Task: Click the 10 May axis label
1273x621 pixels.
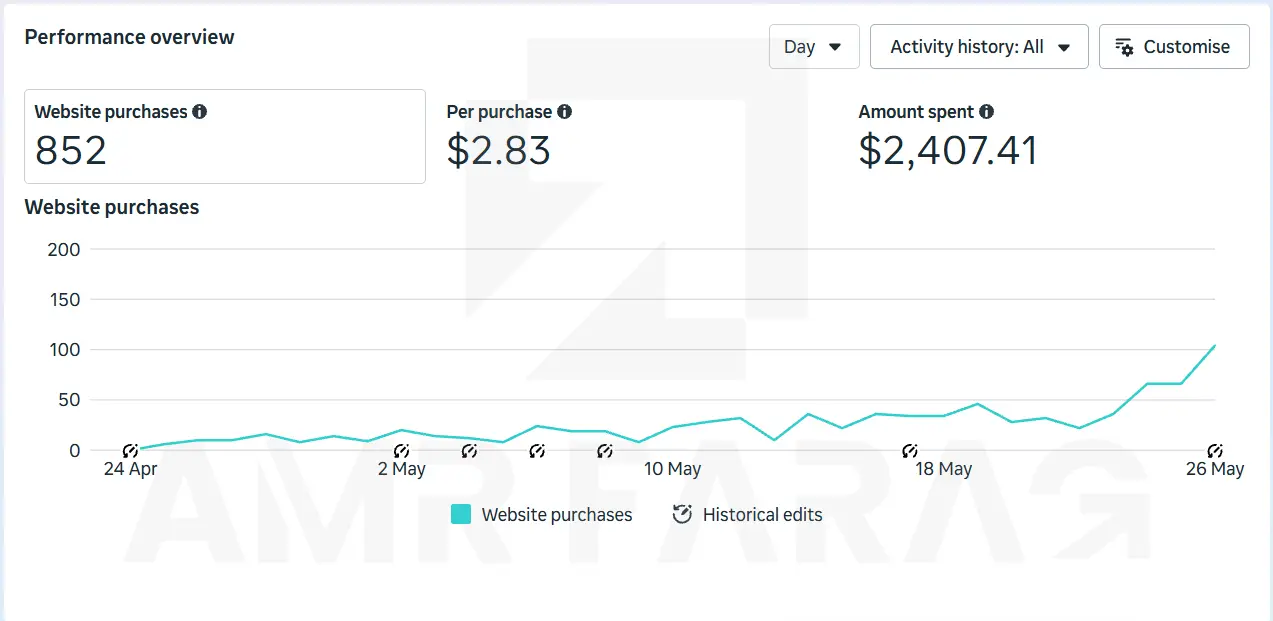Action: point(672,469)
